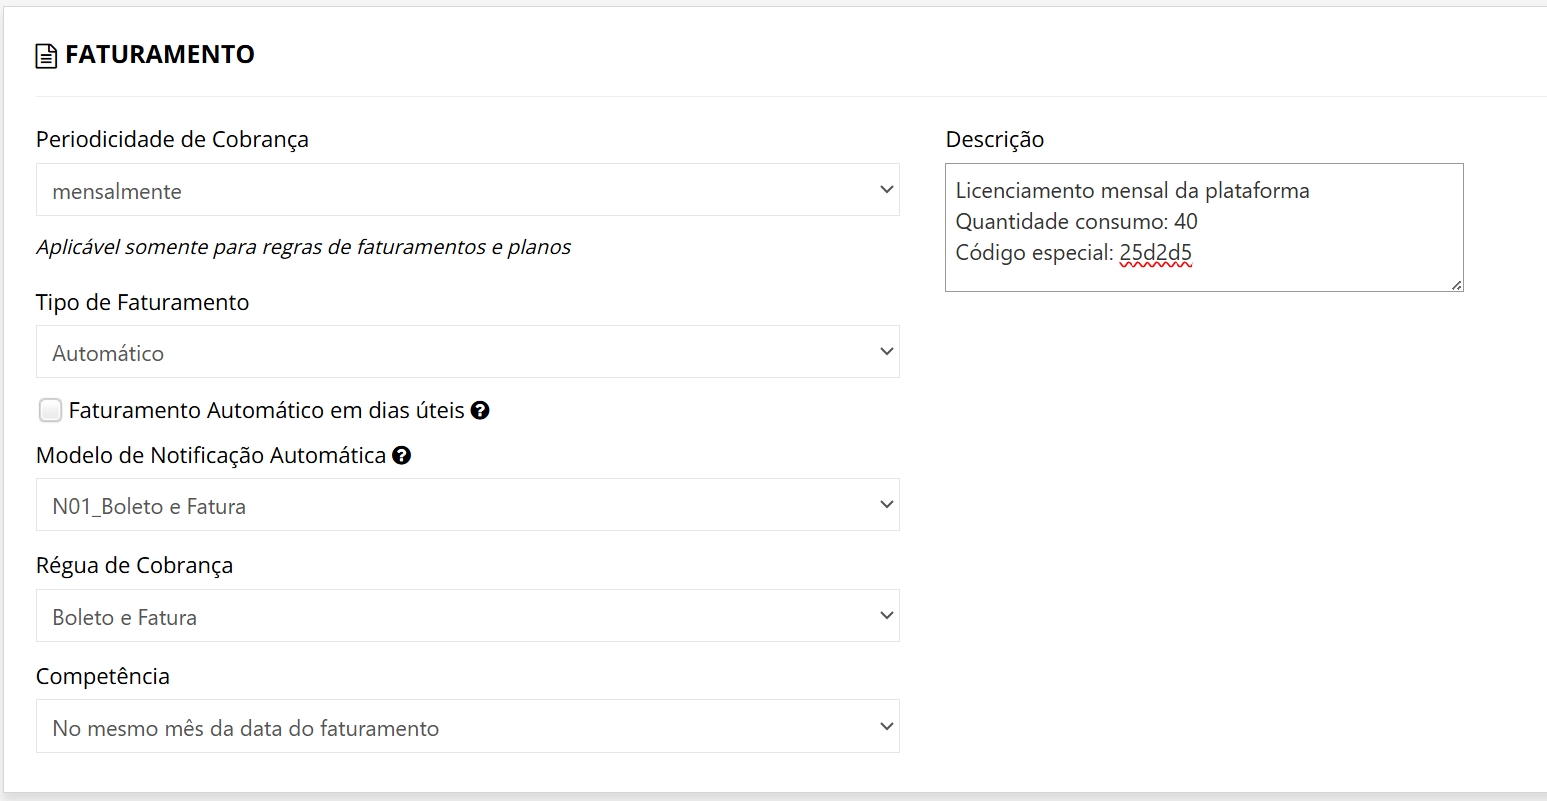This screenshot has height=801, width=1547.
Task: Open the N01_Boleto e Fatura notification dropdown
Action: pyautogui.click(x=467, y=505)
